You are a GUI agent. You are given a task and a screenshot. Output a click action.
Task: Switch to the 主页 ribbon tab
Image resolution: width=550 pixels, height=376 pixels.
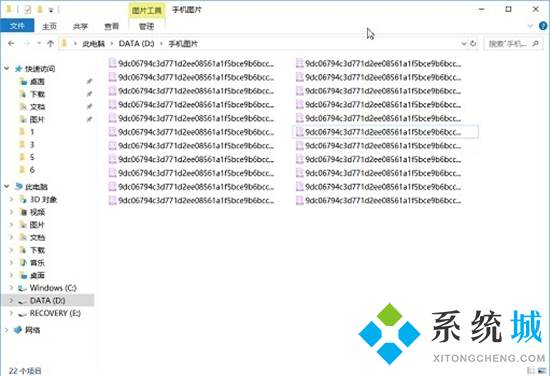point(49,26)
